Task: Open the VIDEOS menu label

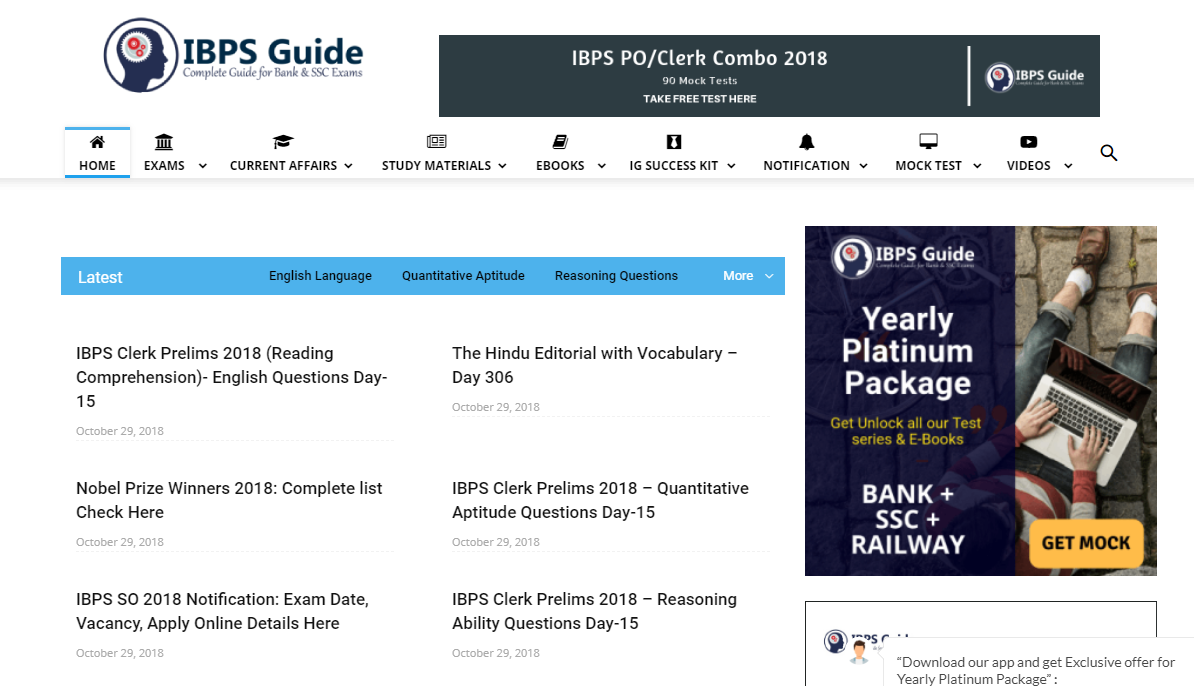Action: (x=1029, y=166)
